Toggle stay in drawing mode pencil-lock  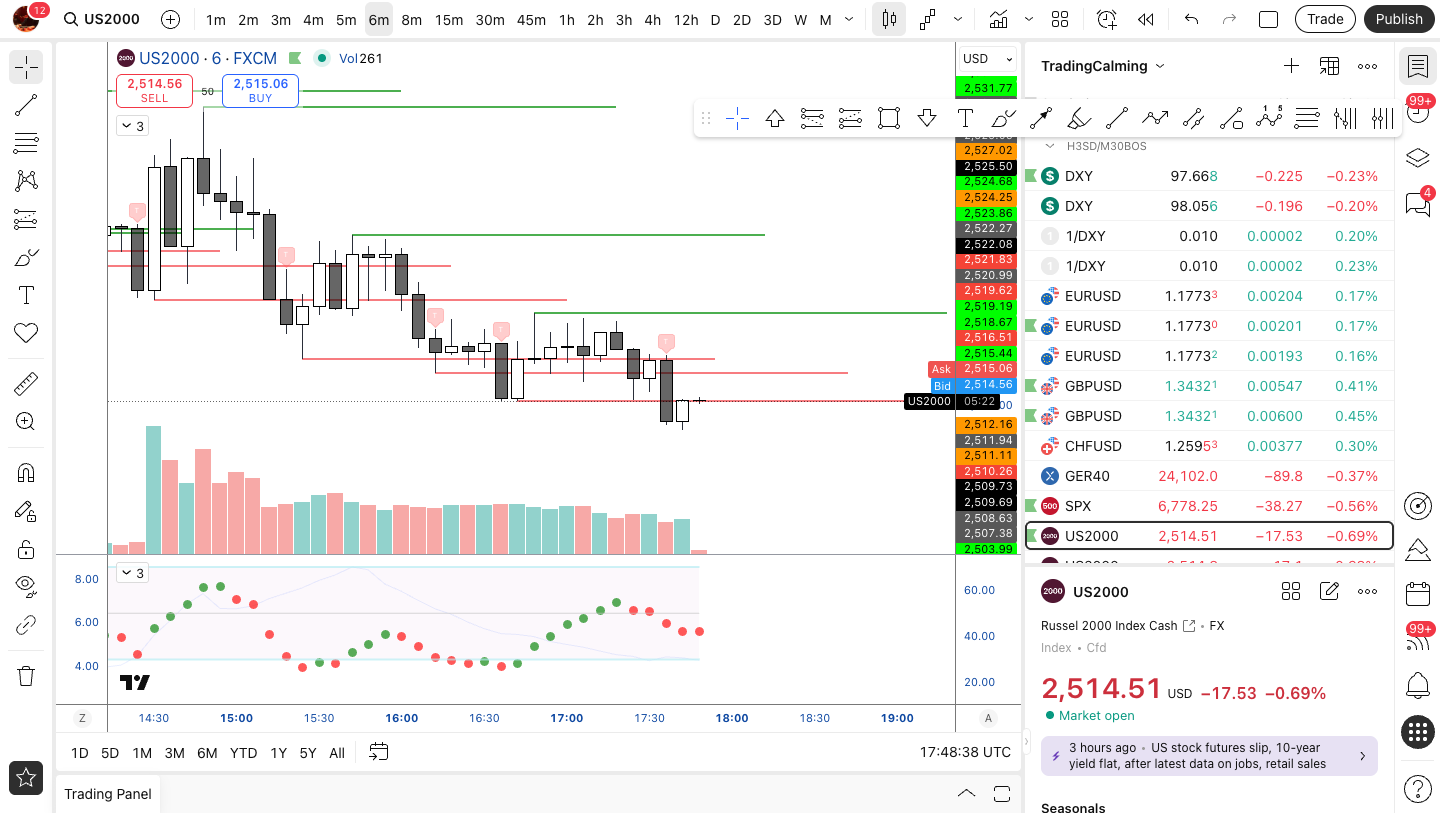point(26,511)
